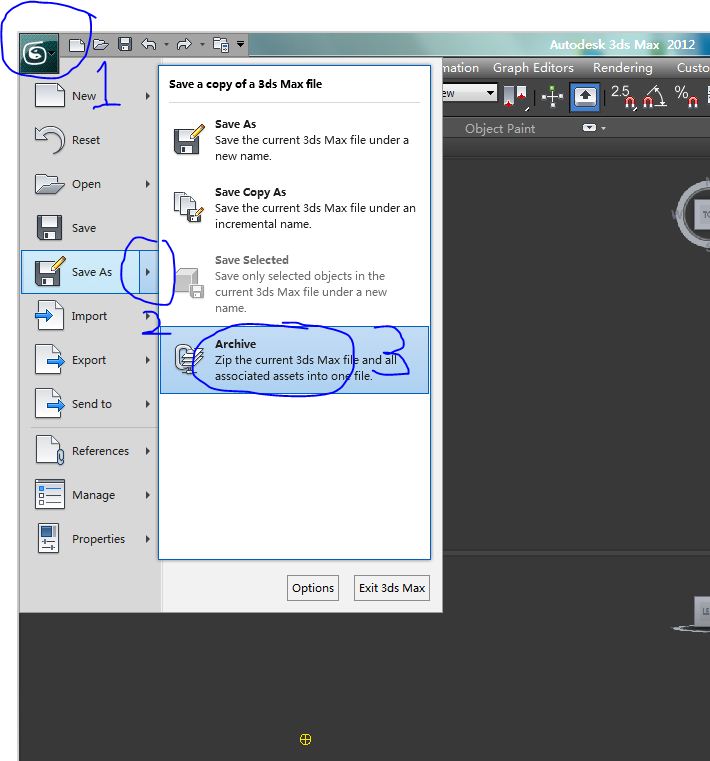Click the Save File quick access icon
Screen dimensions: 710x761
125,45
